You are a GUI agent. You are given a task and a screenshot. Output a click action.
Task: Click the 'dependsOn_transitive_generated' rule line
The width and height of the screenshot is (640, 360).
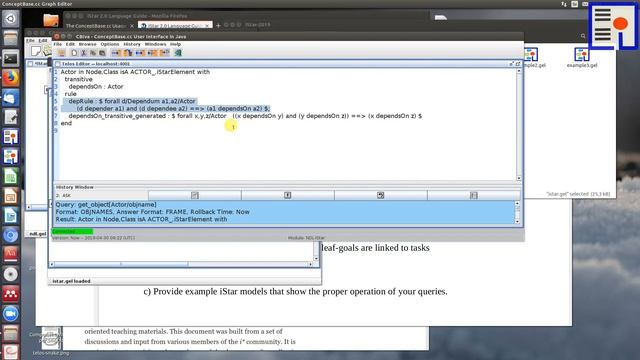click(x=245, y=116)
